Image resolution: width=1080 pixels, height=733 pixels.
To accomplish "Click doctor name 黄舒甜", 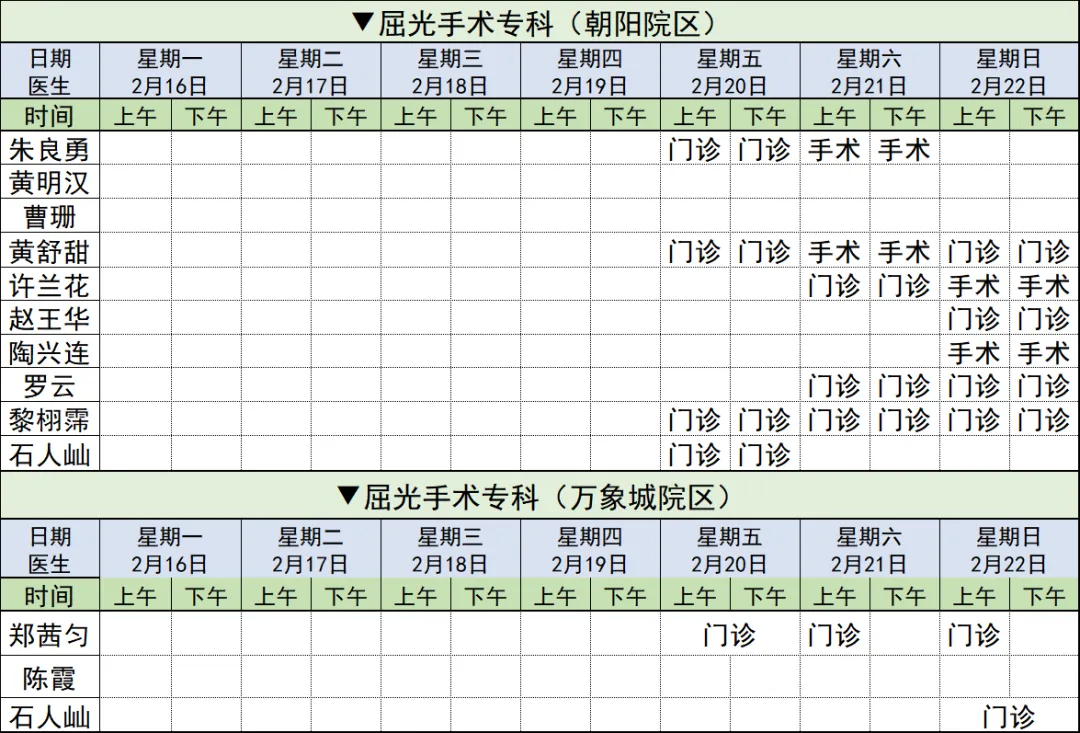I will [x=50, y=251].
